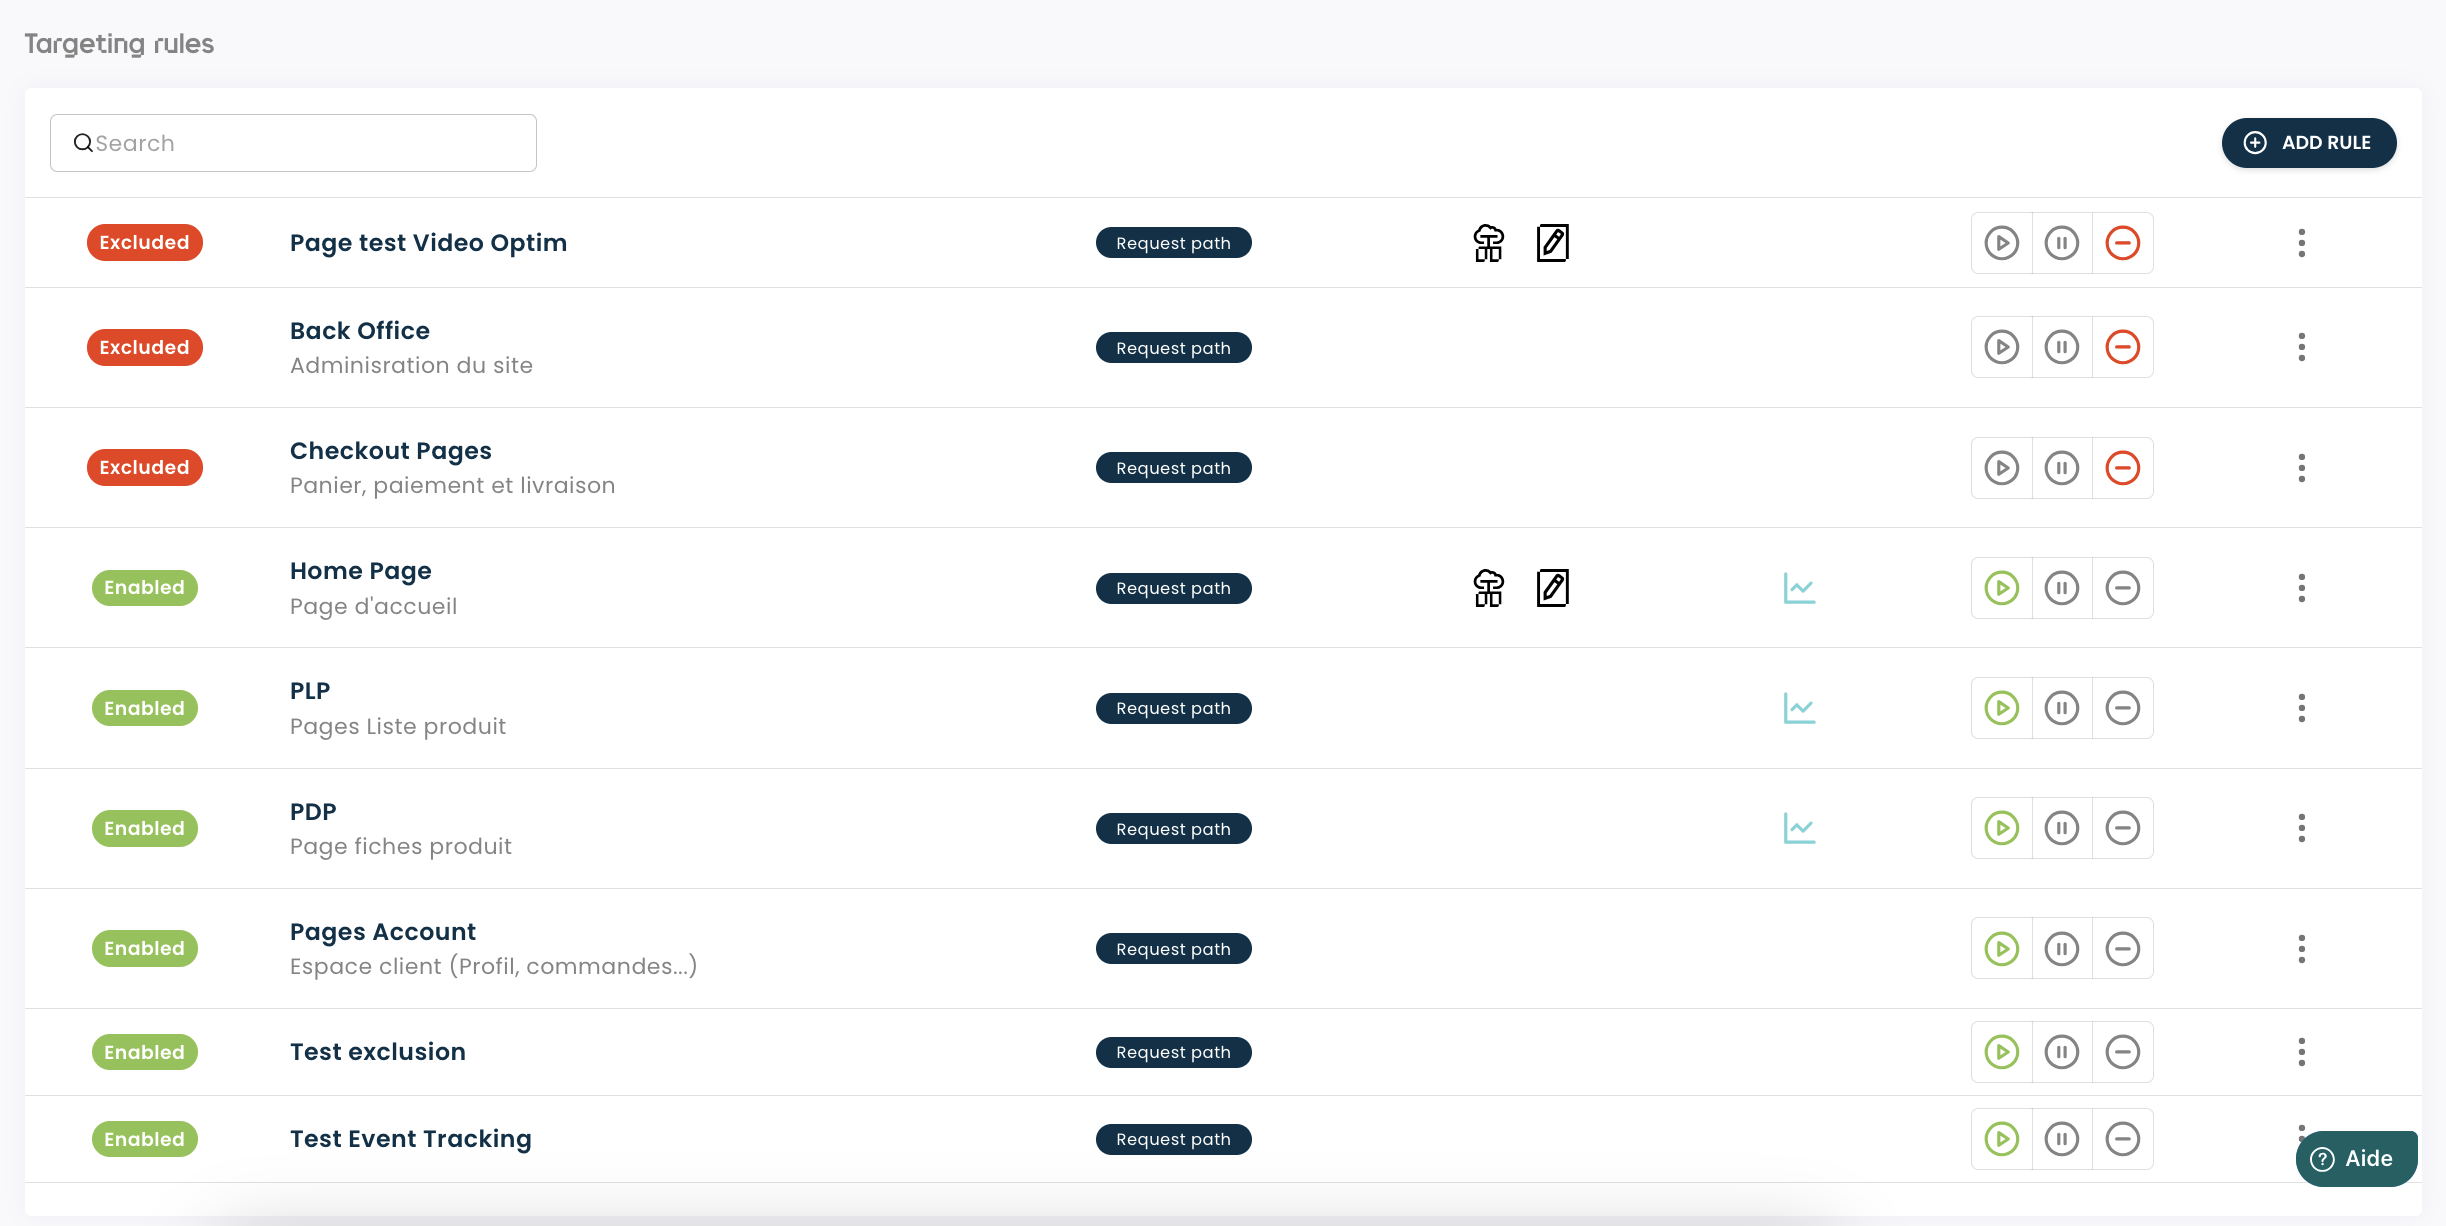
Task: Click chart icon on Home Page row
Action: click(1799, 588)
